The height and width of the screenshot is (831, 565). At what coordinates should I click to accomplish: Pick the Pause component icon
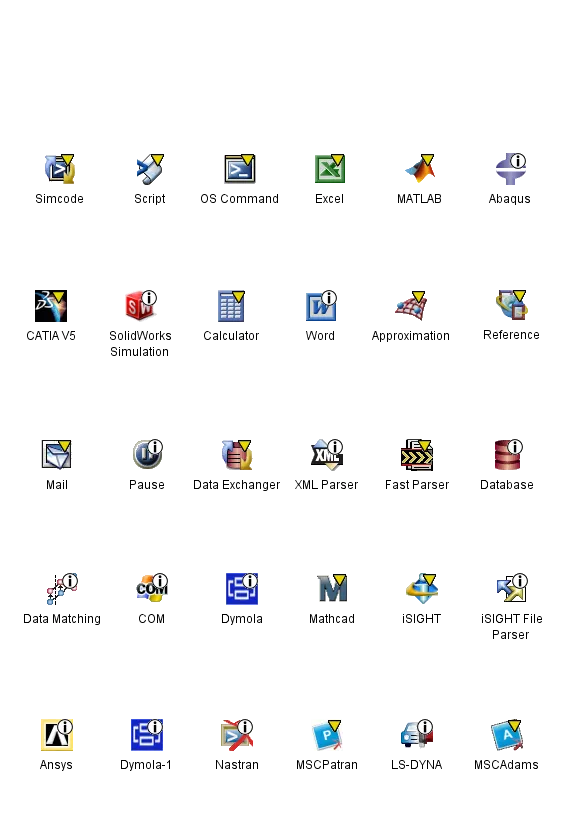coord(147,455)
